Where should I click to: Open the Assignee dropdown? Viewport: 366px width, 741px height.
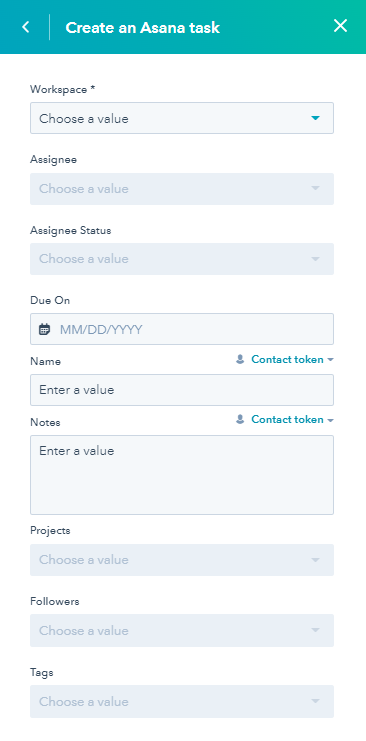[x=182, y=189]
